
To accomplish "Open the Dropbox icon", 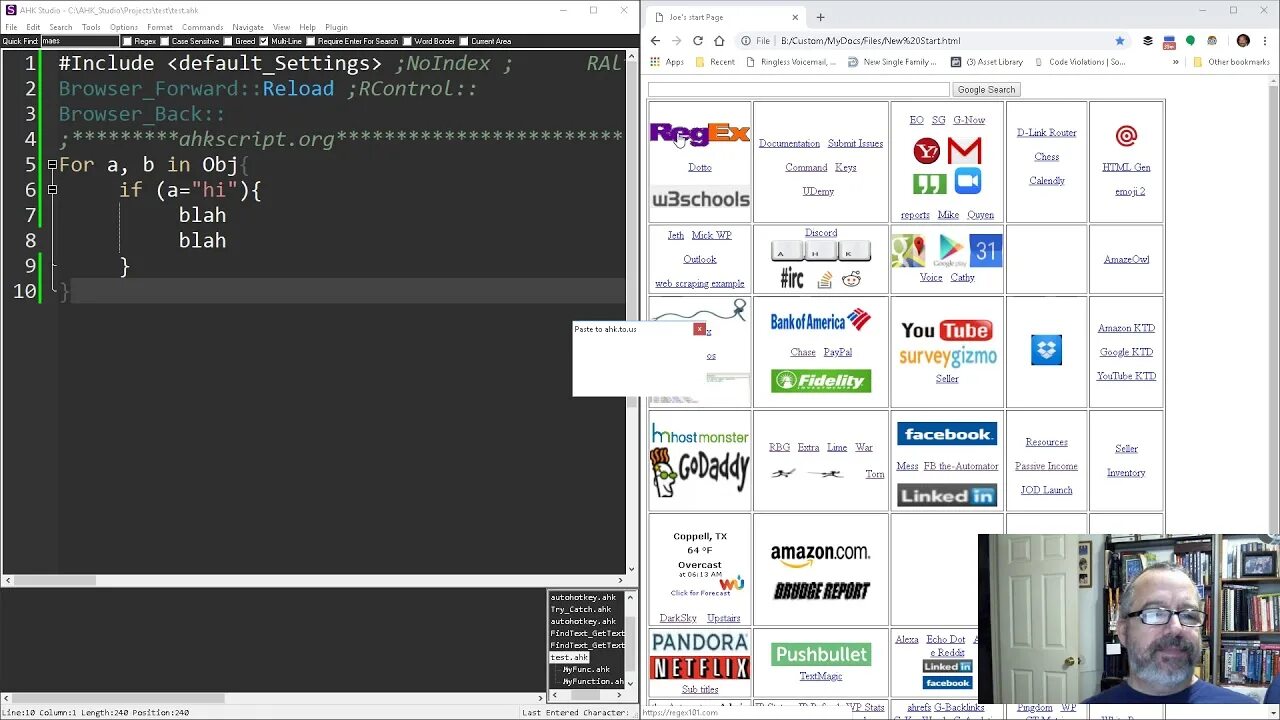I will coord(1046,350).
